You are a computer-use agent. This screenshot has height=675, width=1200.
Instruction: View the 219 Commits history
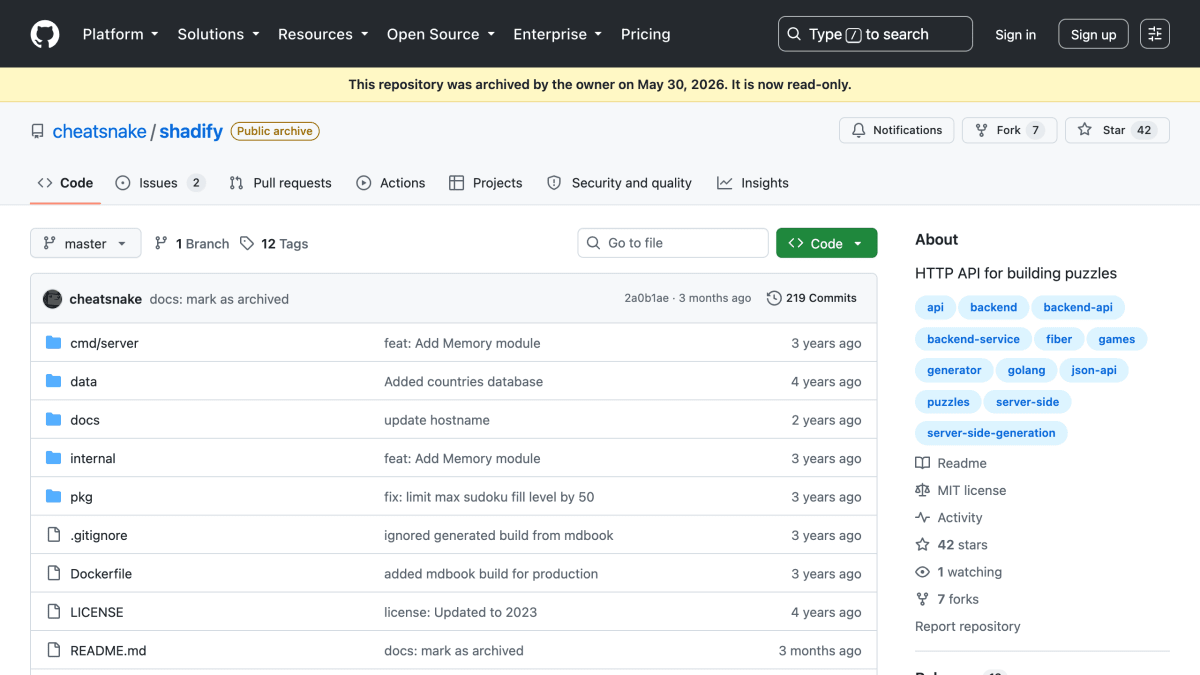[812, 298]
